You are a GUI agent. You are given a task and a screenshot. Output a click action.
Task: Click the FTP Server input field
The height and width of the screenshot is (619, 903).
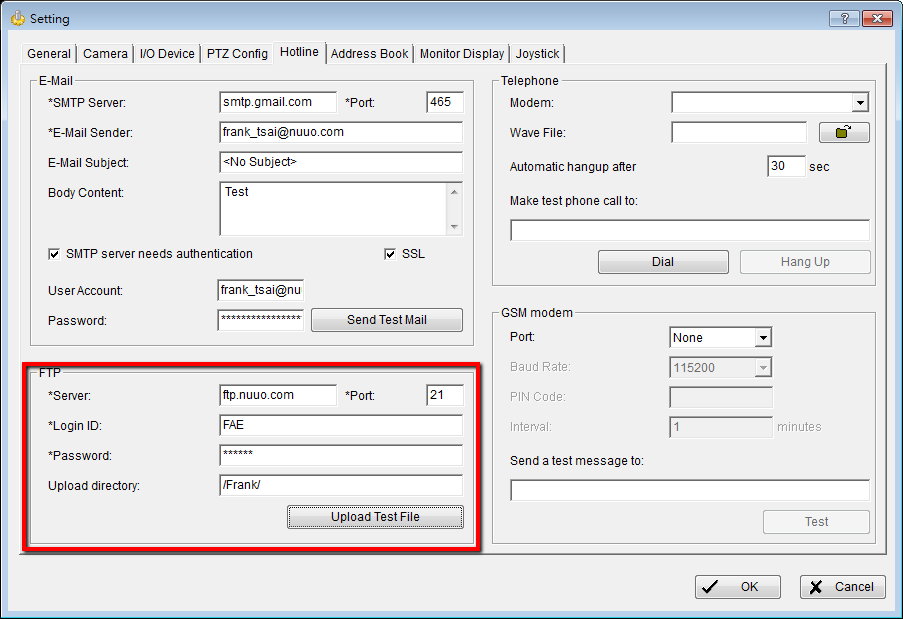pyautogui.click(x=278, y=395)
